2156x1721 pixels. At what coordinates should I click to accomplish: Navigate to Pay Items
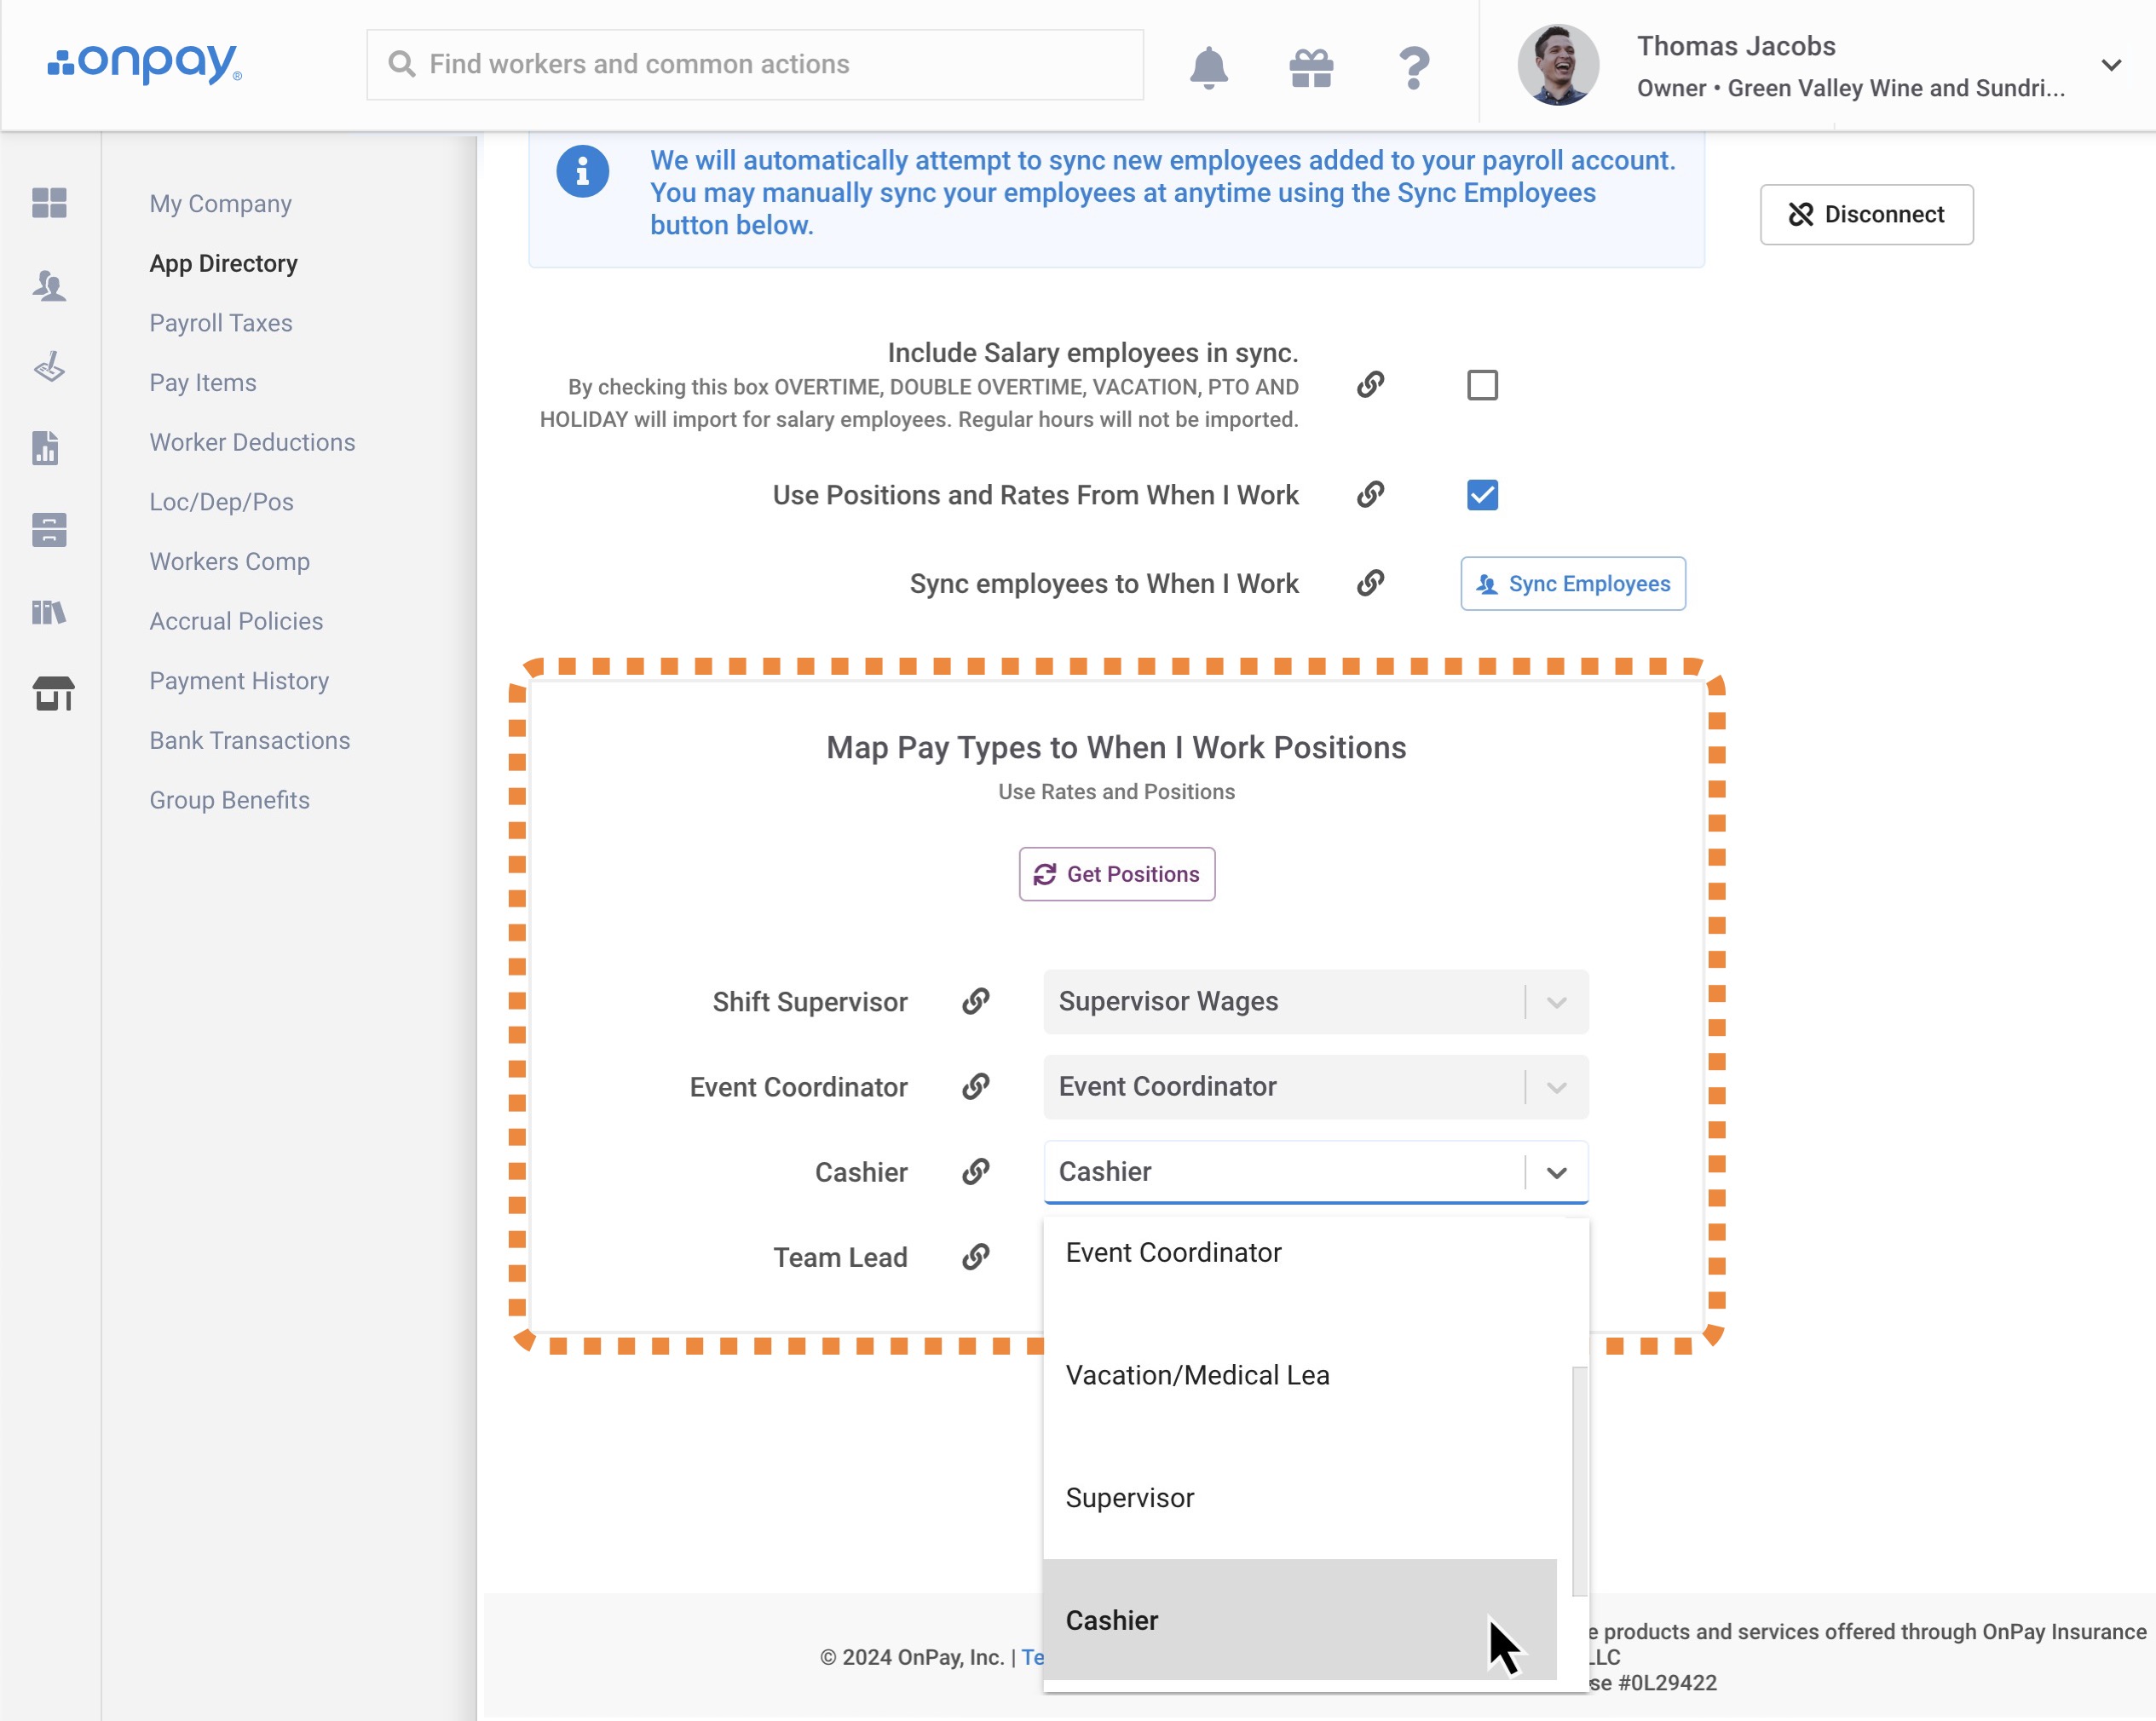(x=203, y=383)
